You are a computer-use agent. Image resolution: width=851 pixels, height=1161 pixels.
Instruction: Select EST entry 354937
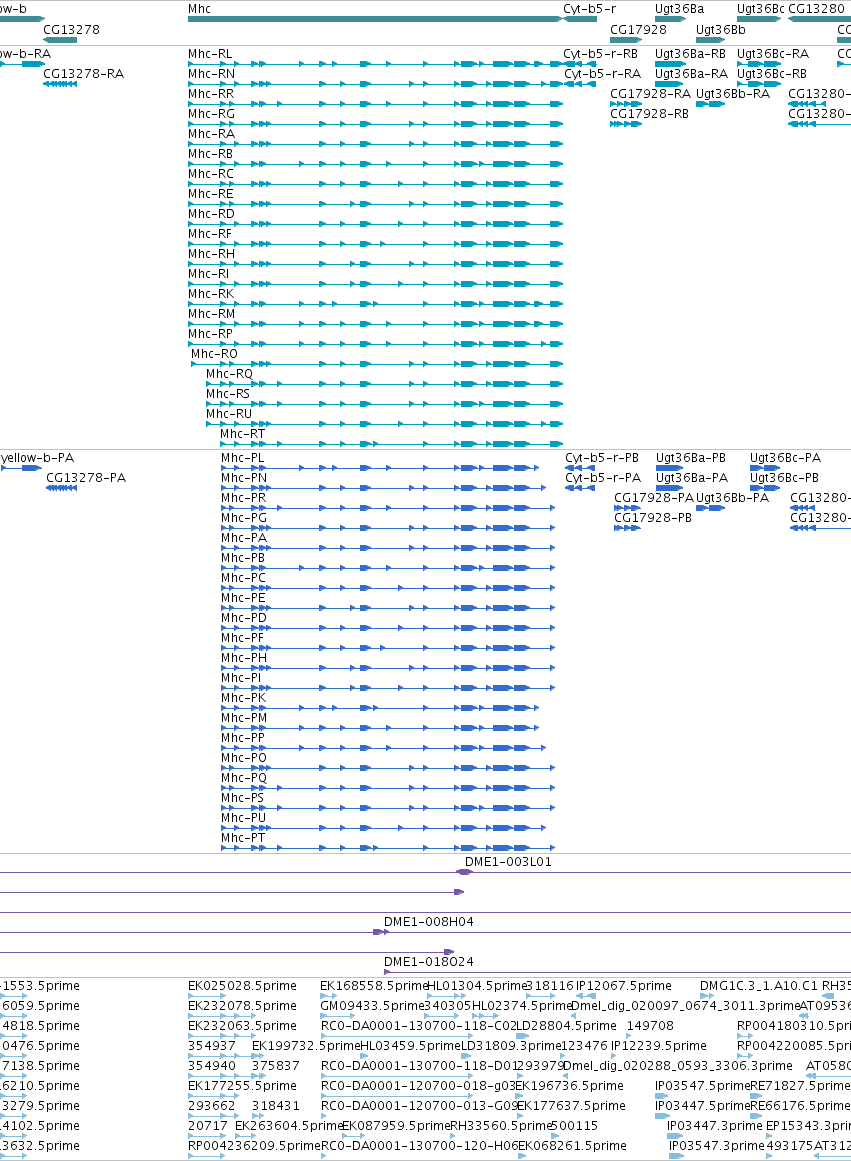[212, 1046]
